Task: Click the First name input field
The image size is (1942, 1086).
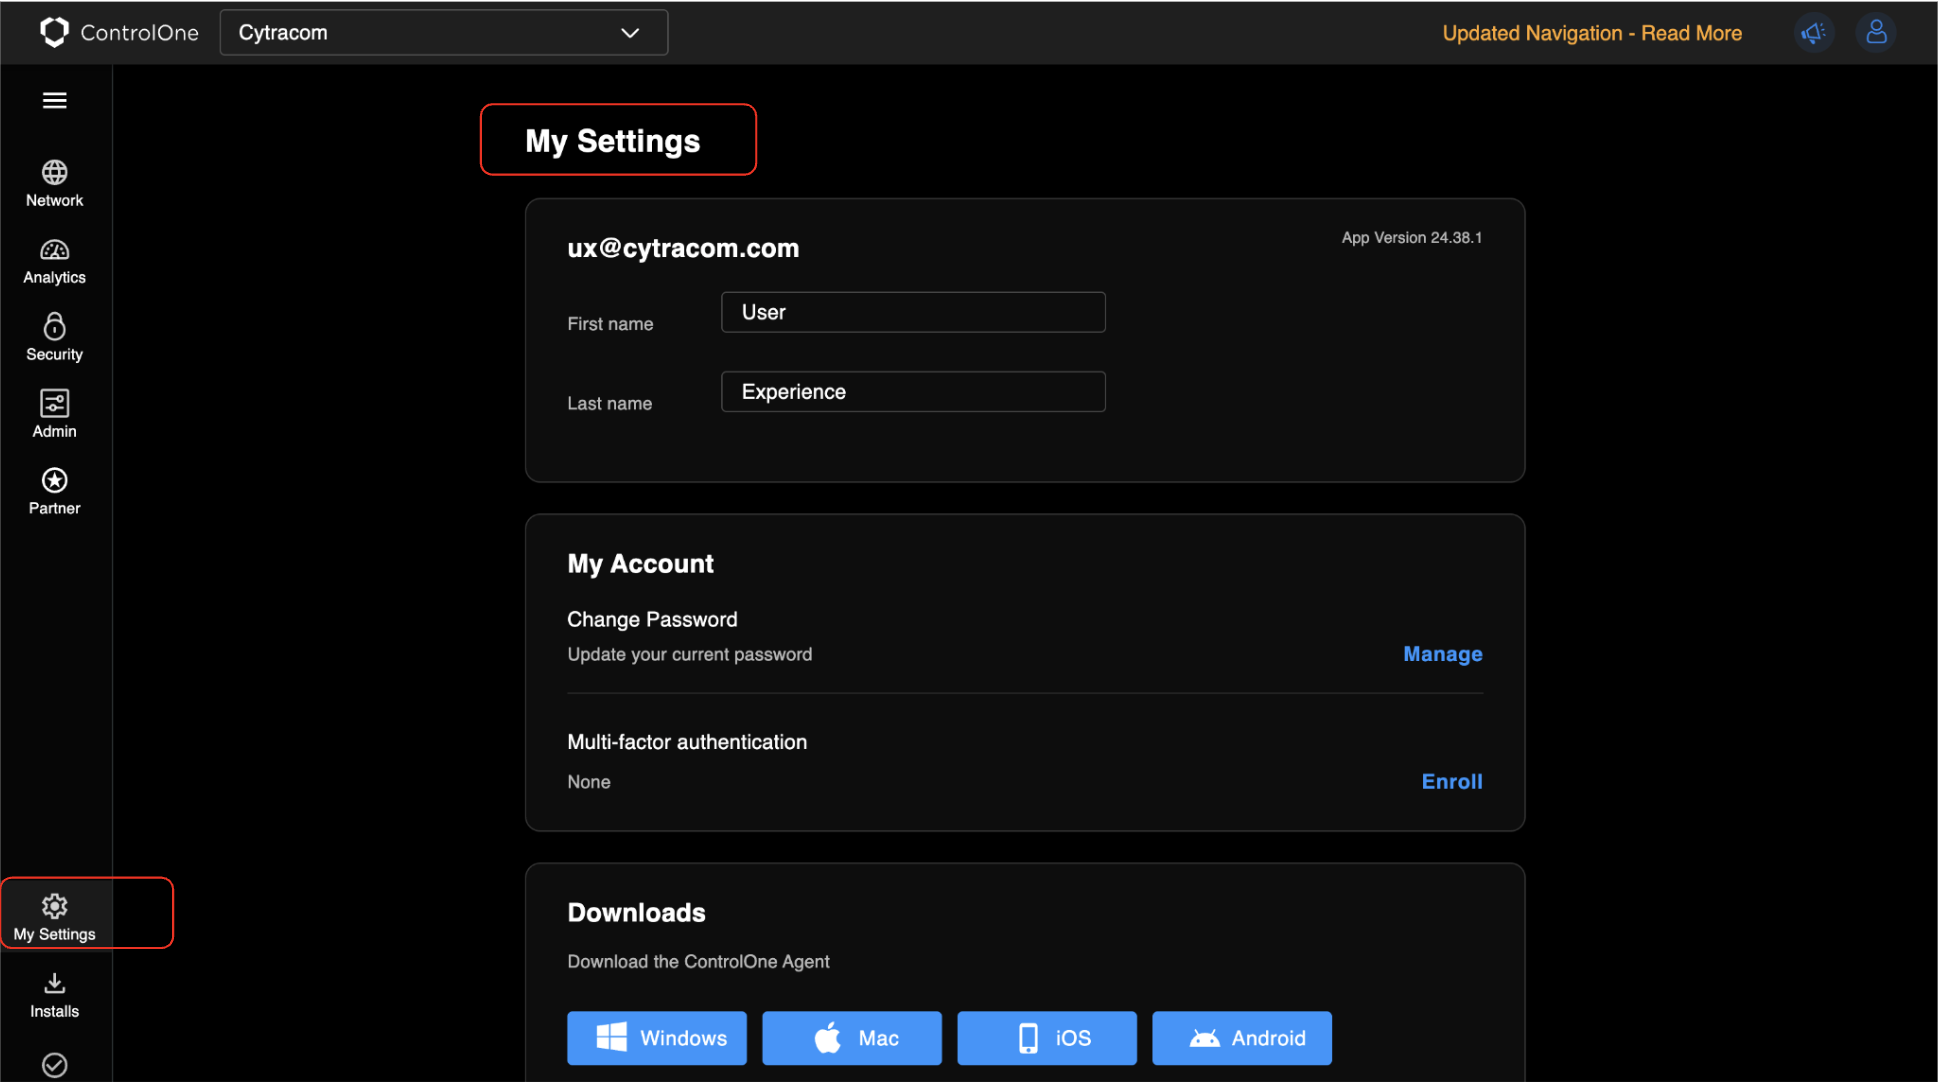Action: pyautogui.click(x=914, y=313)
